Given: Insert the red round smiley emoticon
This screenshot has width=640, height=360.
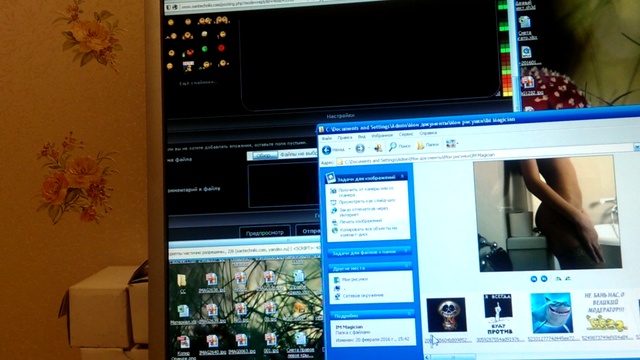Looking at the screenshot, I should (221, 48).
